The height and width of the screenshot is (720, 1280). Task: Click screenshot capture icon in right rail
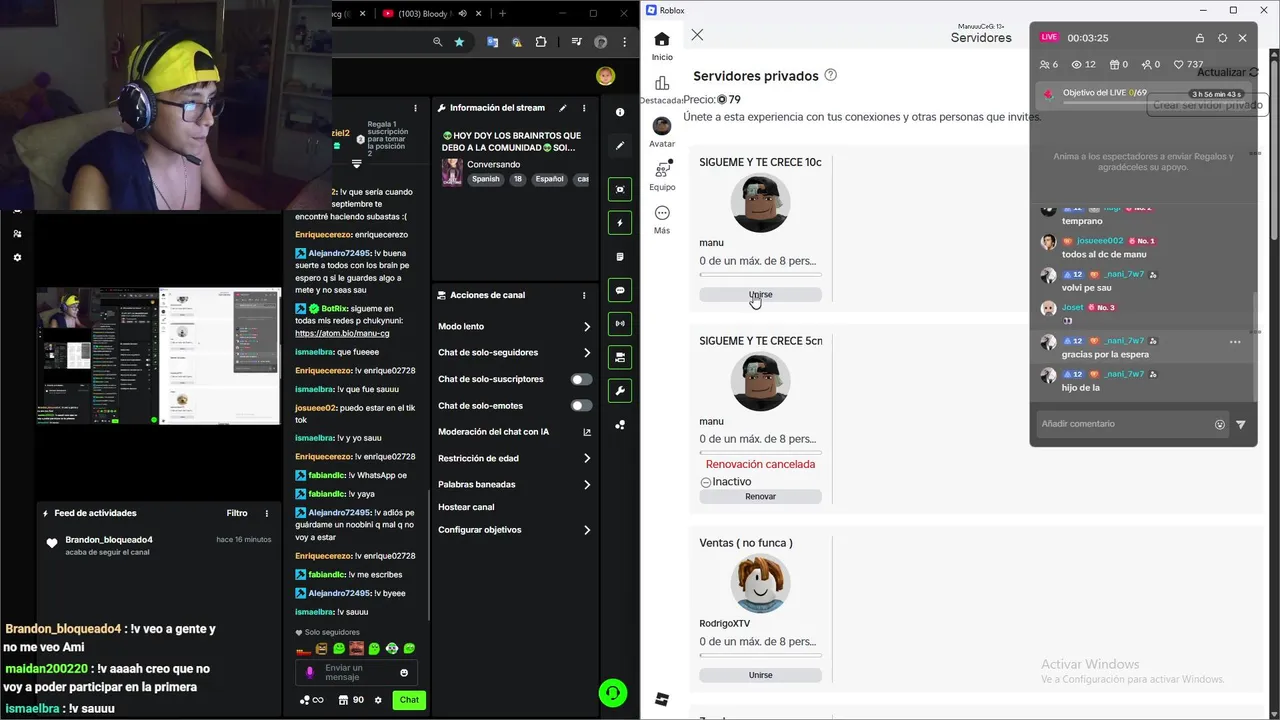pyautogui.click(x=620, y=189)
